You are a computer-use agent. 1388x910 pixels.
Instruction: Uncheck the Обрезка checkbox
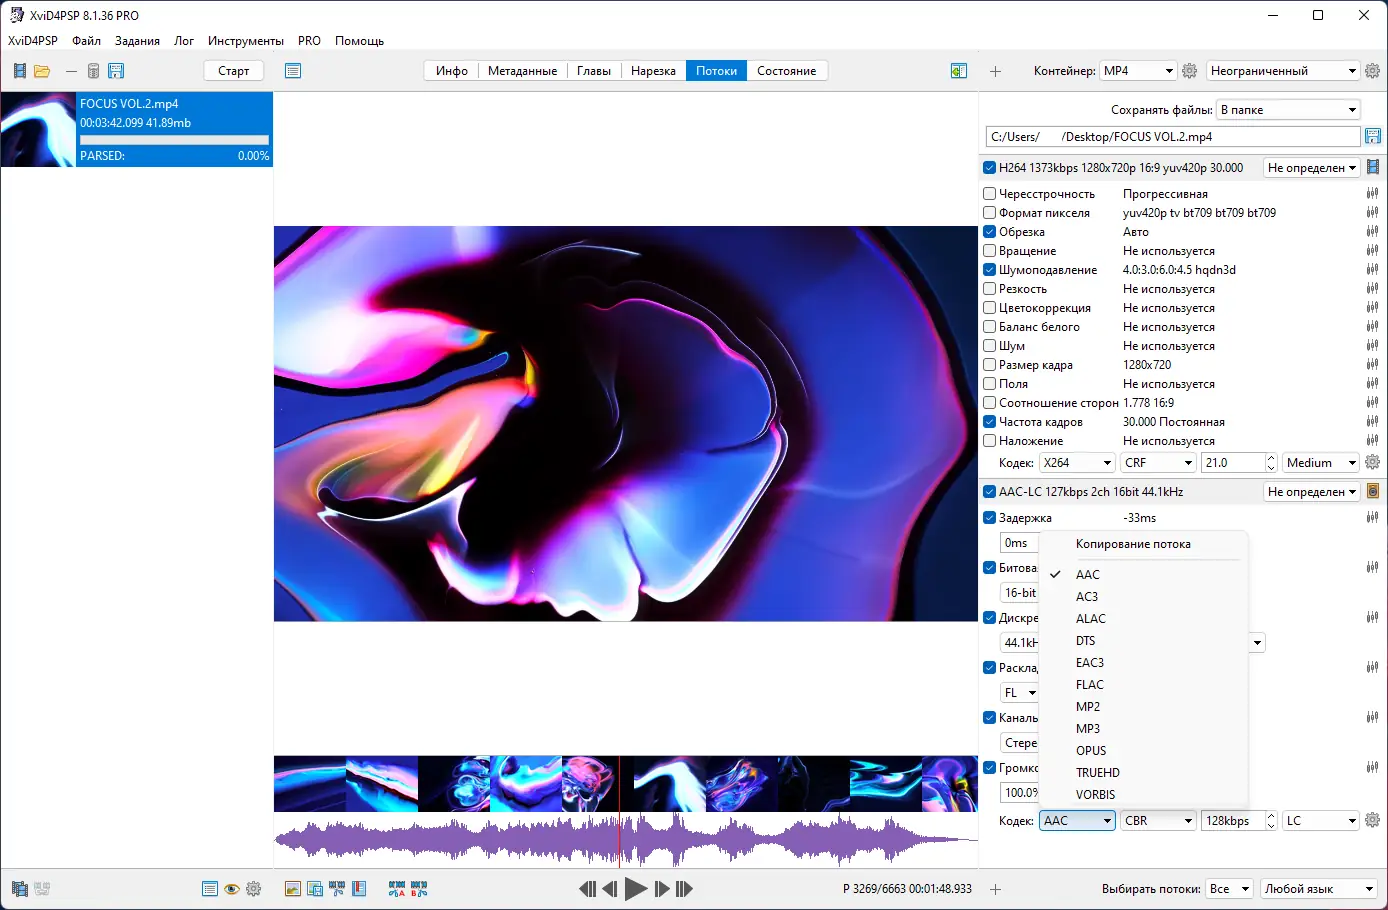989,231
